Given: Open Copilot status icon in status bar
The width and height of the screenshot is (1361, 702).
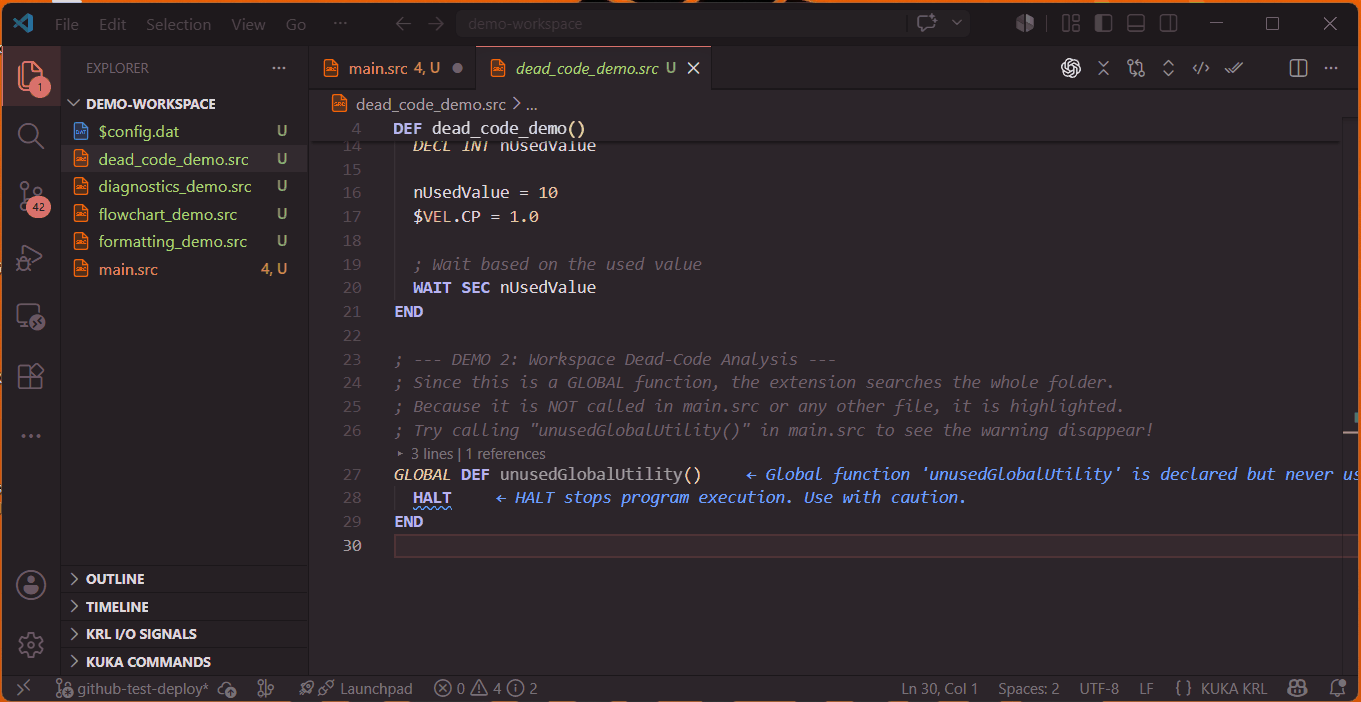Looking at the screenshot, I should (x=1298, y=688).
